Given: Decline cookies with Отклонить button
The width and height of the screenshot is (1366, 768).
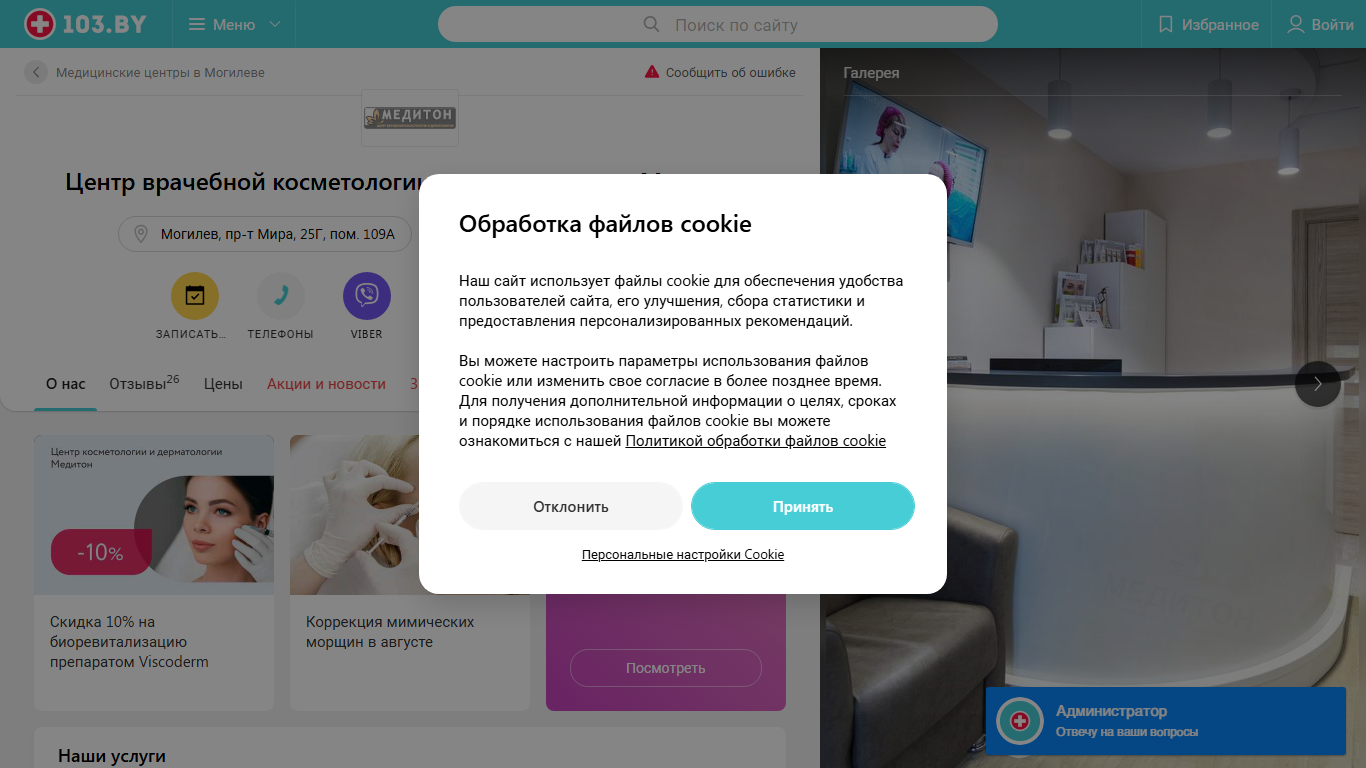Looking at the screenshot, I should coord(571,506).
